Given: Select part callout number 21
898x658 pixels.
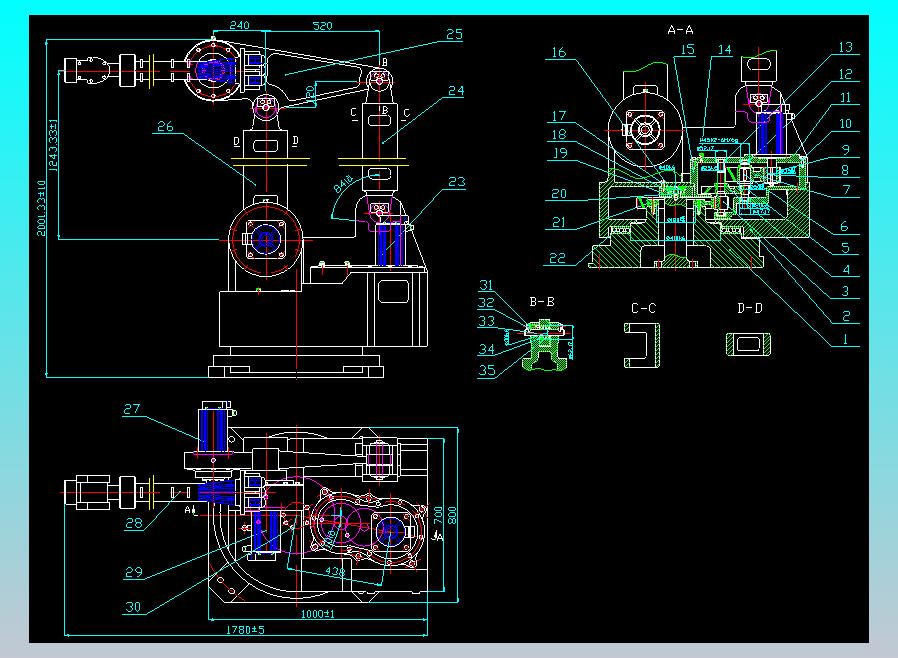Looking at the screenshot, I should [559, 223].
